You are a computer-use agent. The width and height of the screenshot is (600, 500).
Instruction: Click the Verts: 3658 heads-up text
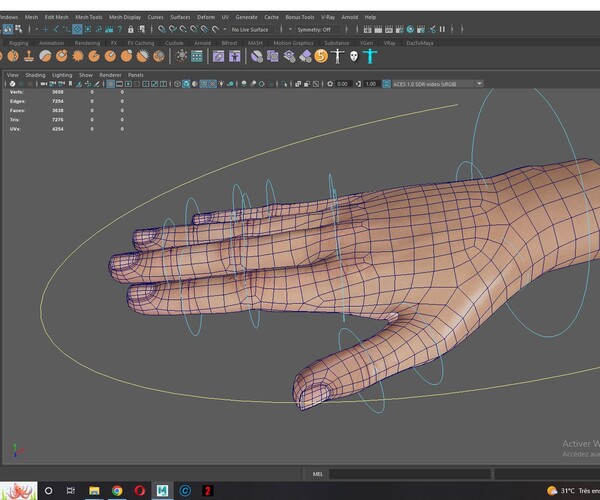36,92
